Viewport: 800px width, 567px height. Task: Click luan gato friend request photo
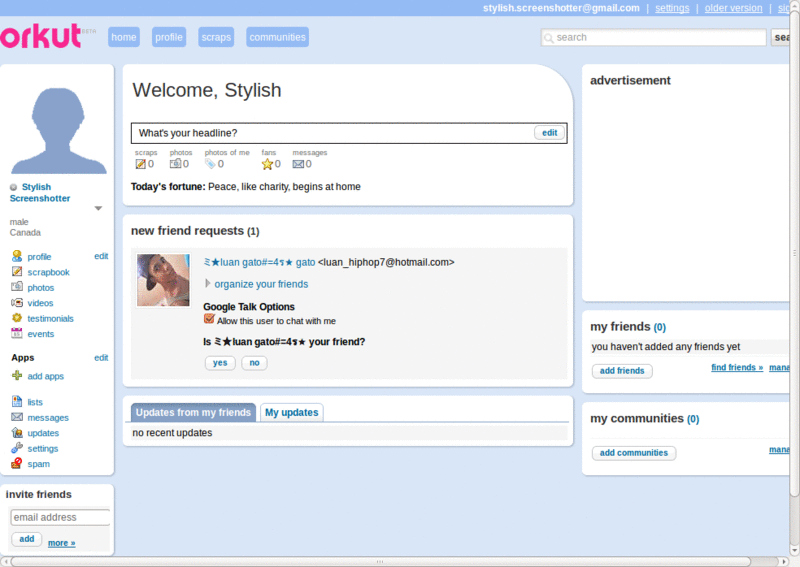point(163,280)
